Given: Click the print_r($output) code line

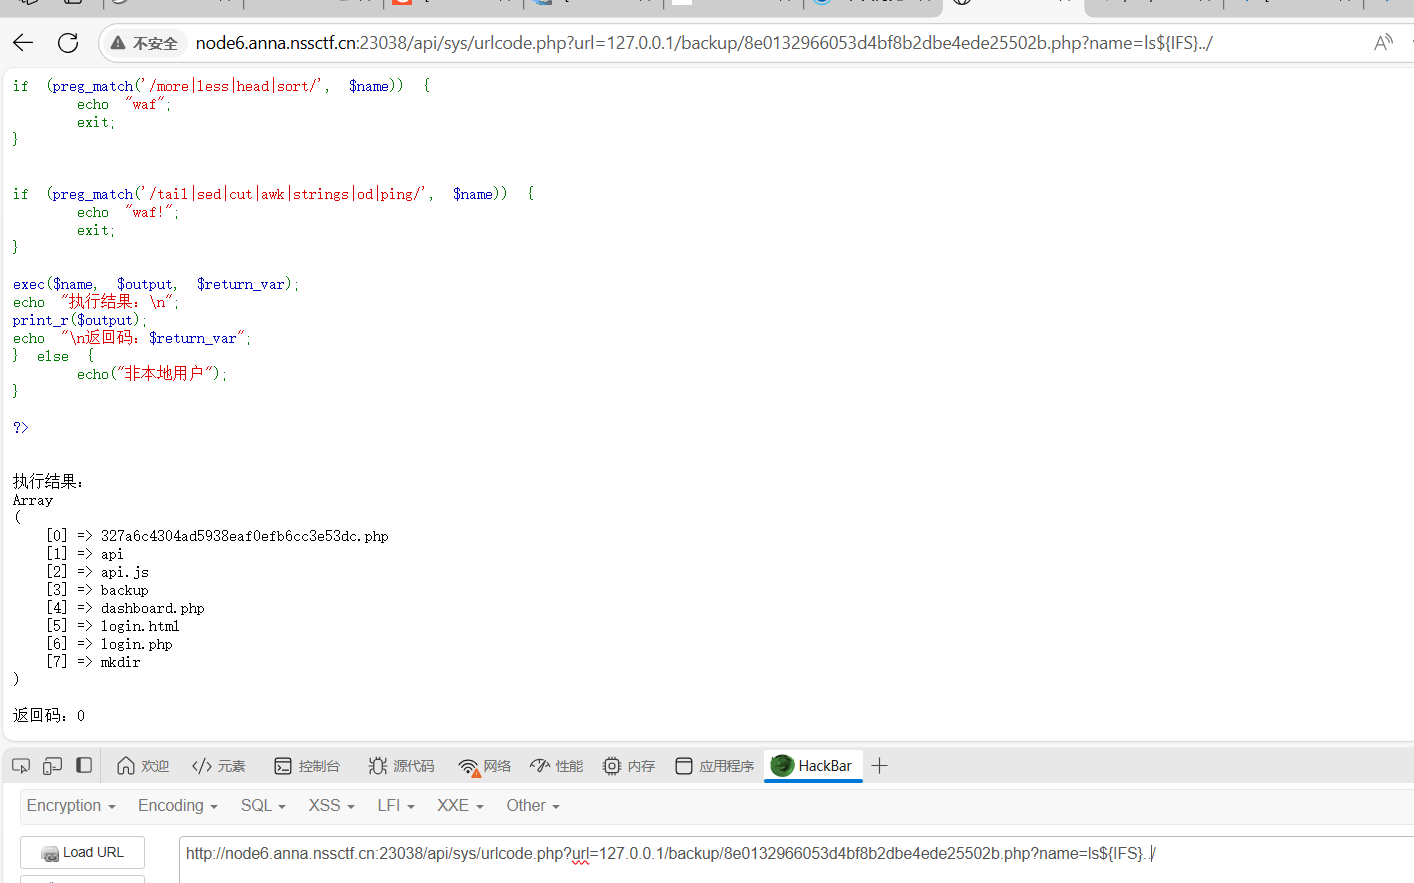Looking at the screenshot, I should coord(80,320).
